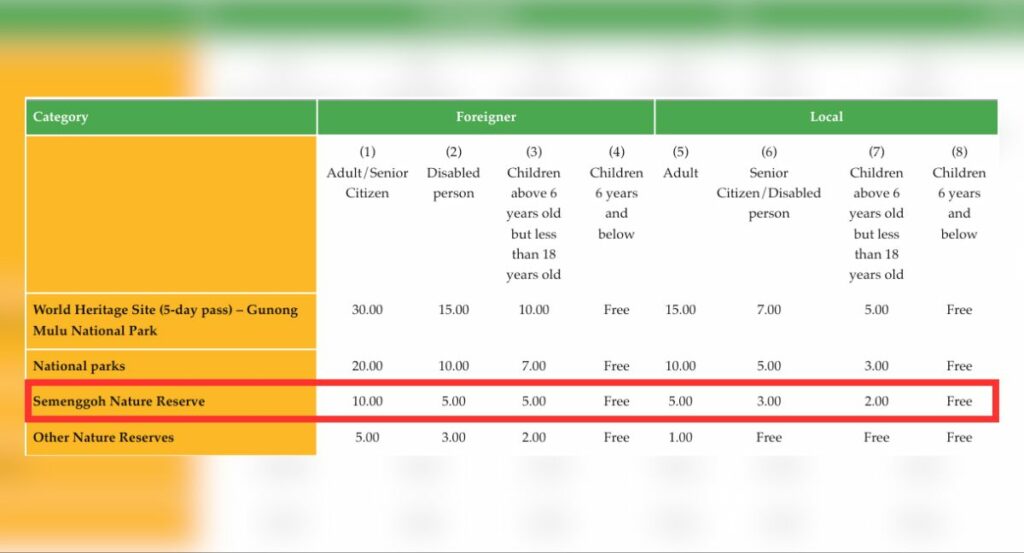Image resolution: width=1024 pixels, height=553 pixels.
Task: Select the (7) Children above 6 header
Action: coord(876,213)
